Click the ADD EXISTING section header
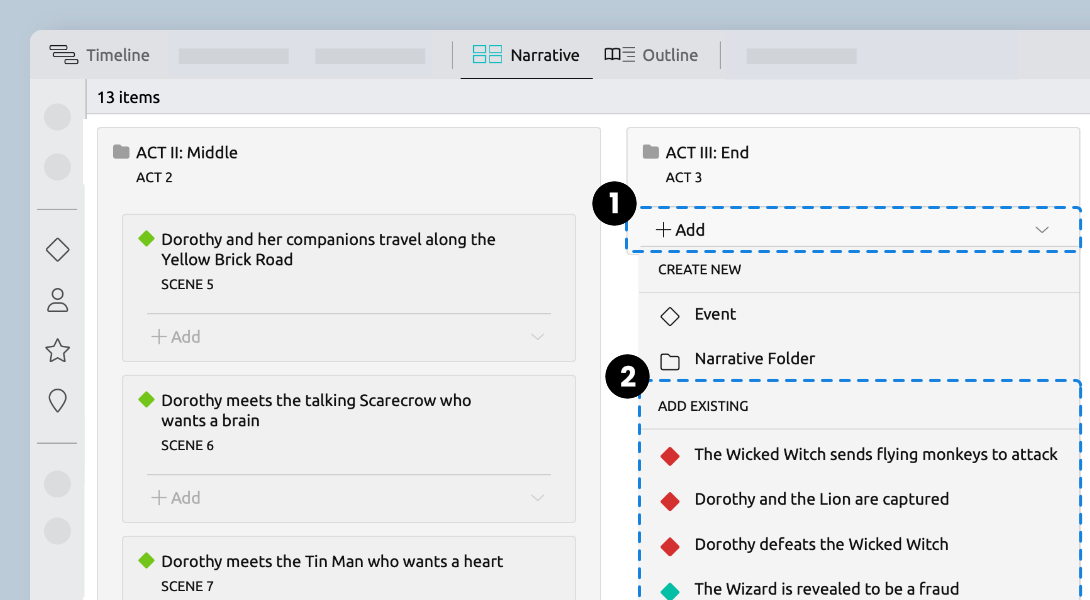 point(703,406)
